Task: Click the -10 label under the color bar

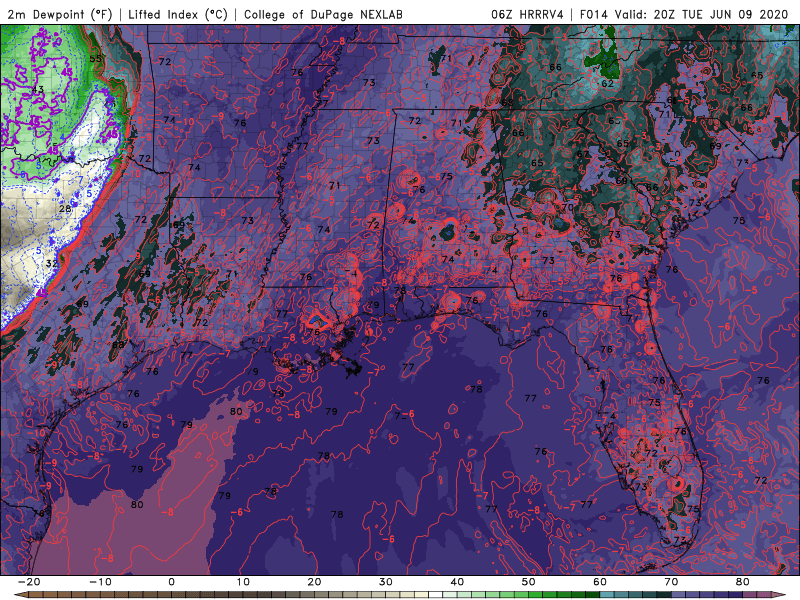Action: pos(100,582)
